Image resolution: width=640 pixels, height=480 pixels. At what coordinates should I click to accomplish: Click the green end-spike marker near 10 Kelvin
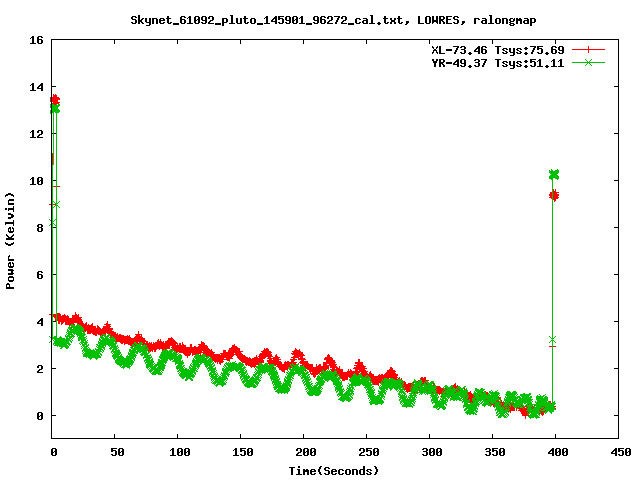pyautogui.click(x=553, y=174)
